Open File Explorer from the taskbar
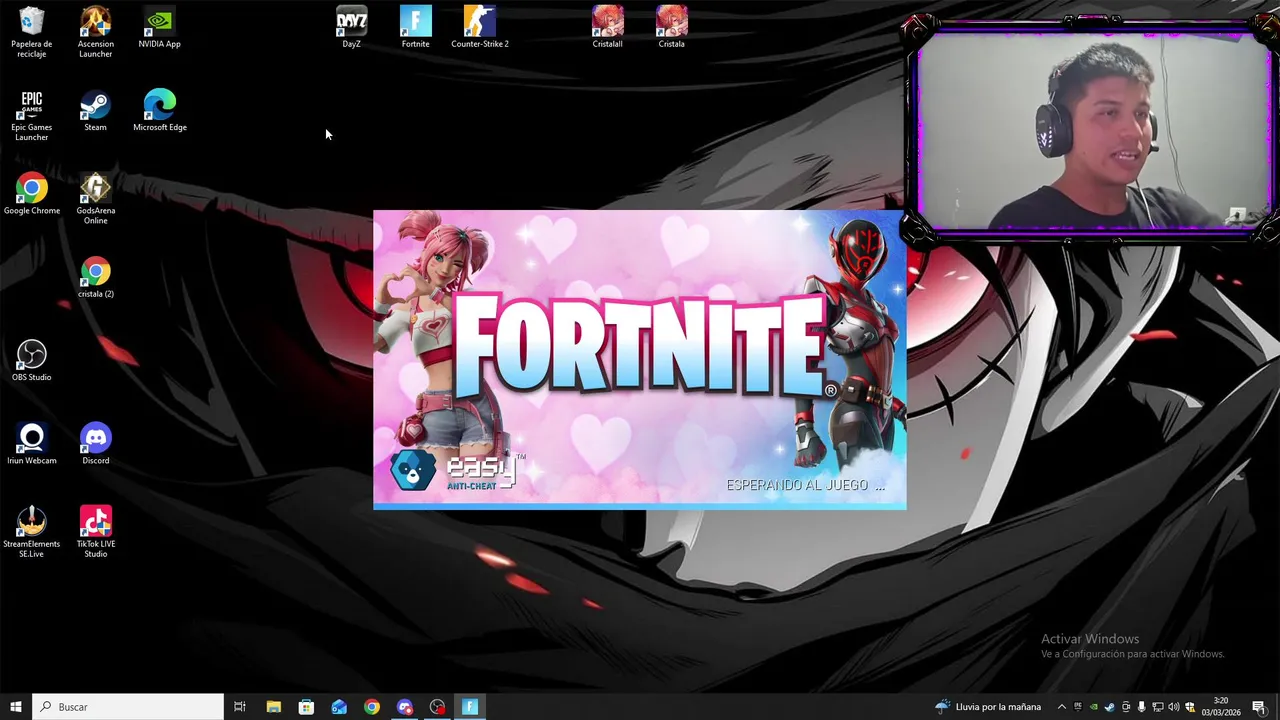 coord(273,707)
